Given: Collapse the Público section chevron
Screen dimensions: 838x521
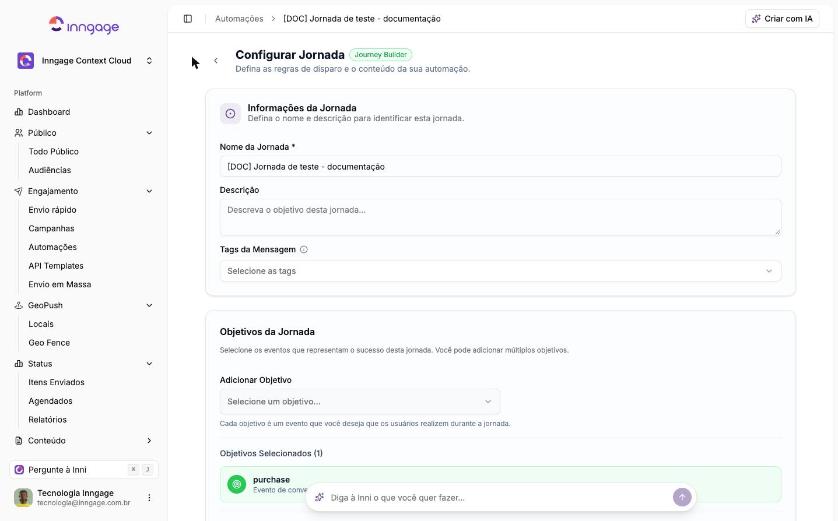Looking at the screenshot, I should click(x=149, y=133).
